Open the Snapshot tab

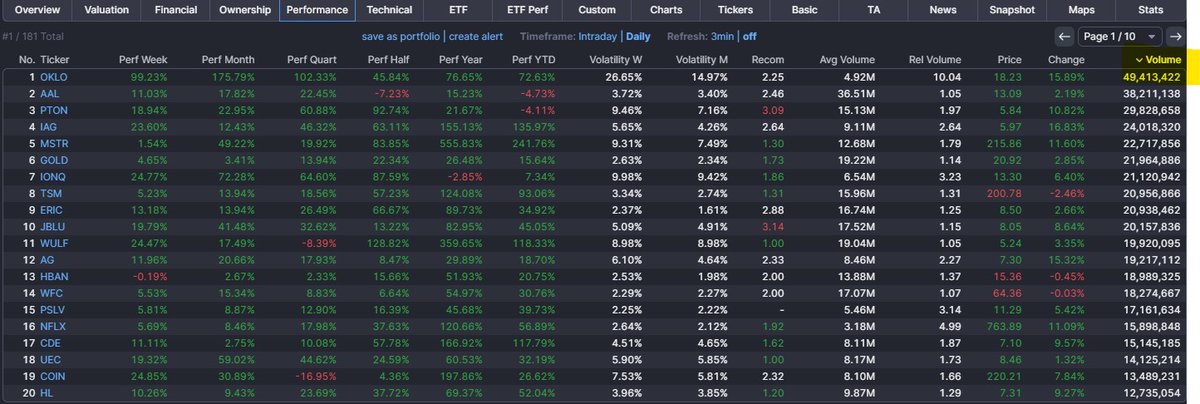click(x=1012, y=11)
